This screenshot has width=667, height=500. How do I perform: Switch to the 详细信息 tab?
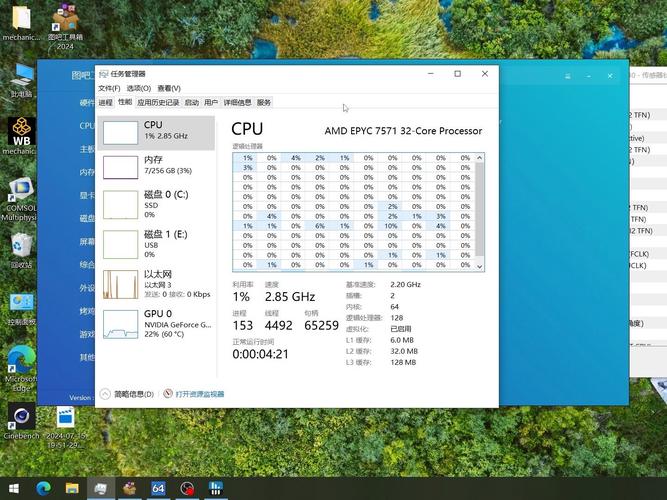(237, 103)
